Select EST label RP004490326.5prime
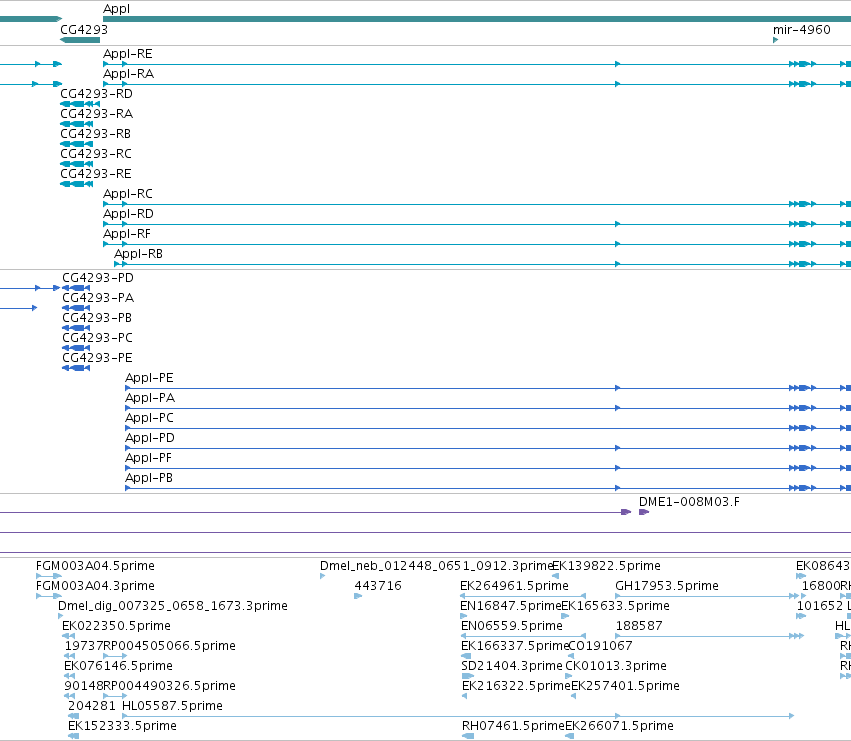The height and width of the screenshot is (741, 851). coord(169,687)
